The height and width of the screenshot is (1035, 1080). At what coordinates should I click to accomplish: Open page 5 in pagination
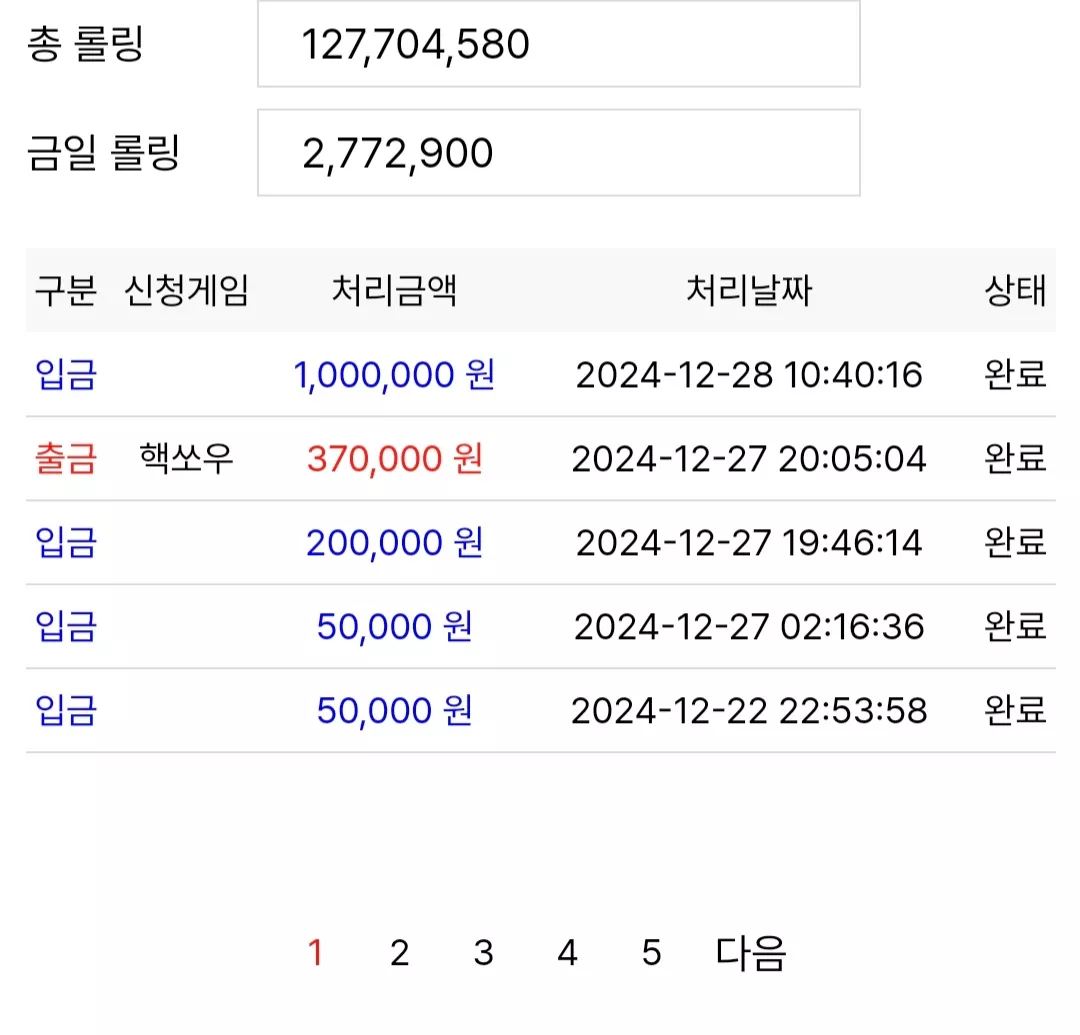tap(652, 953)
